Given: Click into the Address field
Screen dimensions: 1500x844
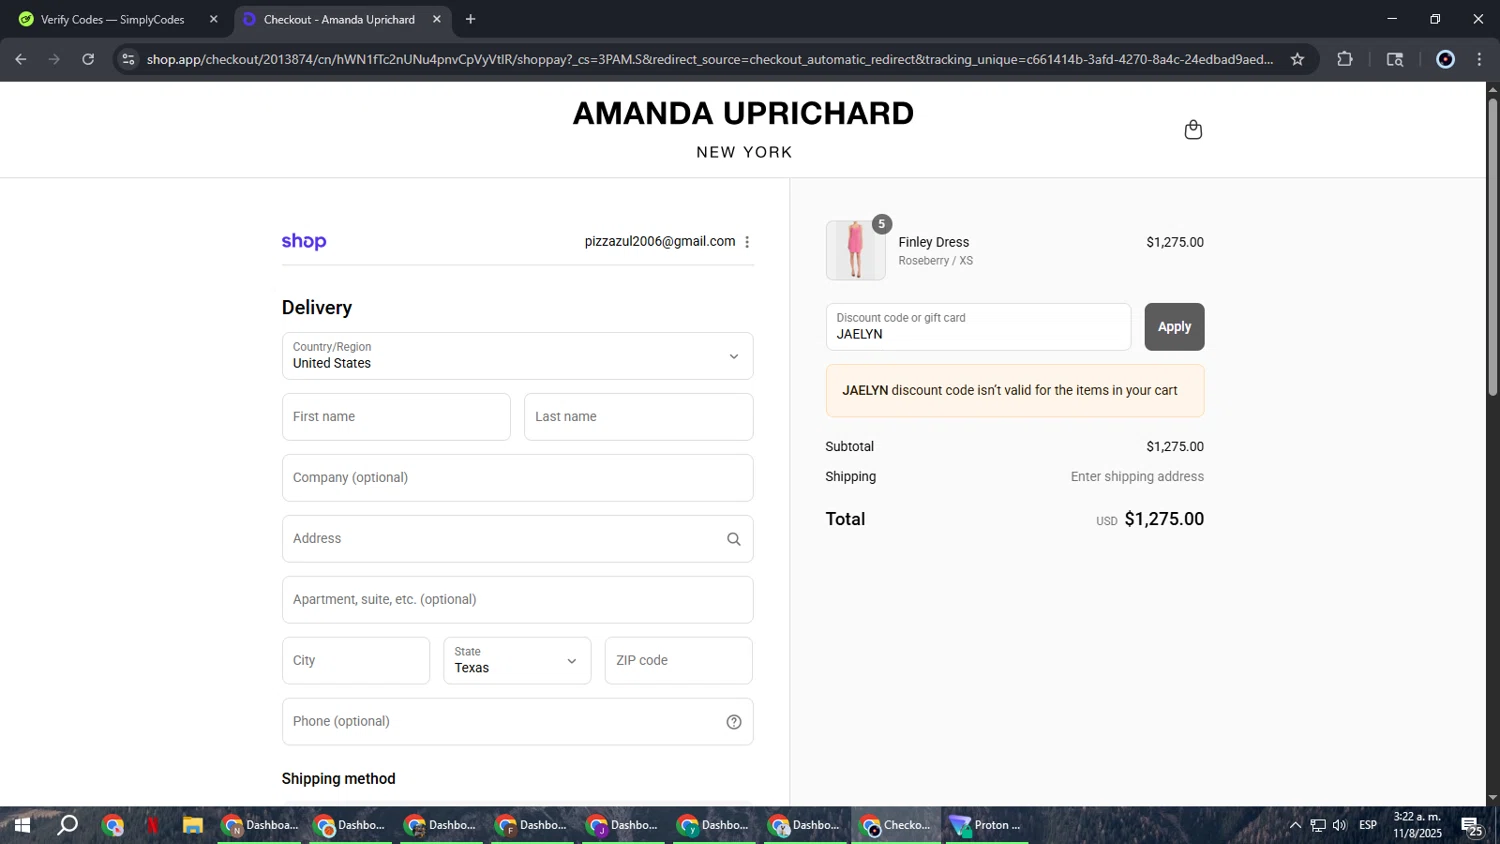Looking at the screenshot, I should click(517, 539).
